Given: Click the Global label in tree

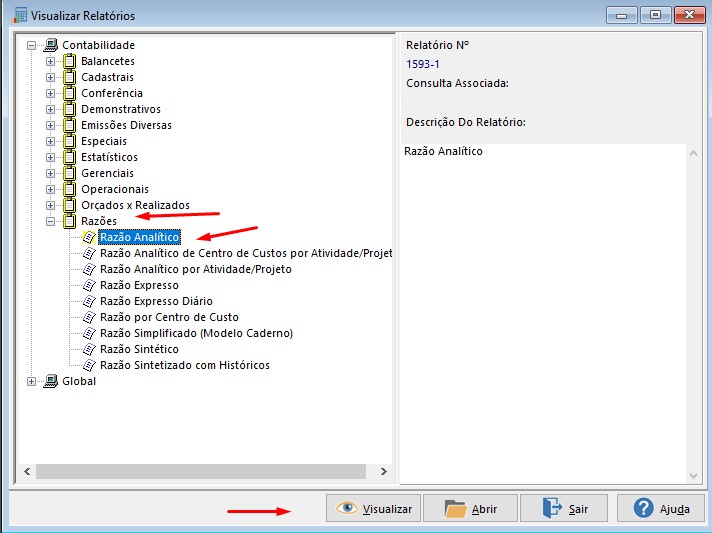Looking at the screenshot, I should [x=79, y=381].
